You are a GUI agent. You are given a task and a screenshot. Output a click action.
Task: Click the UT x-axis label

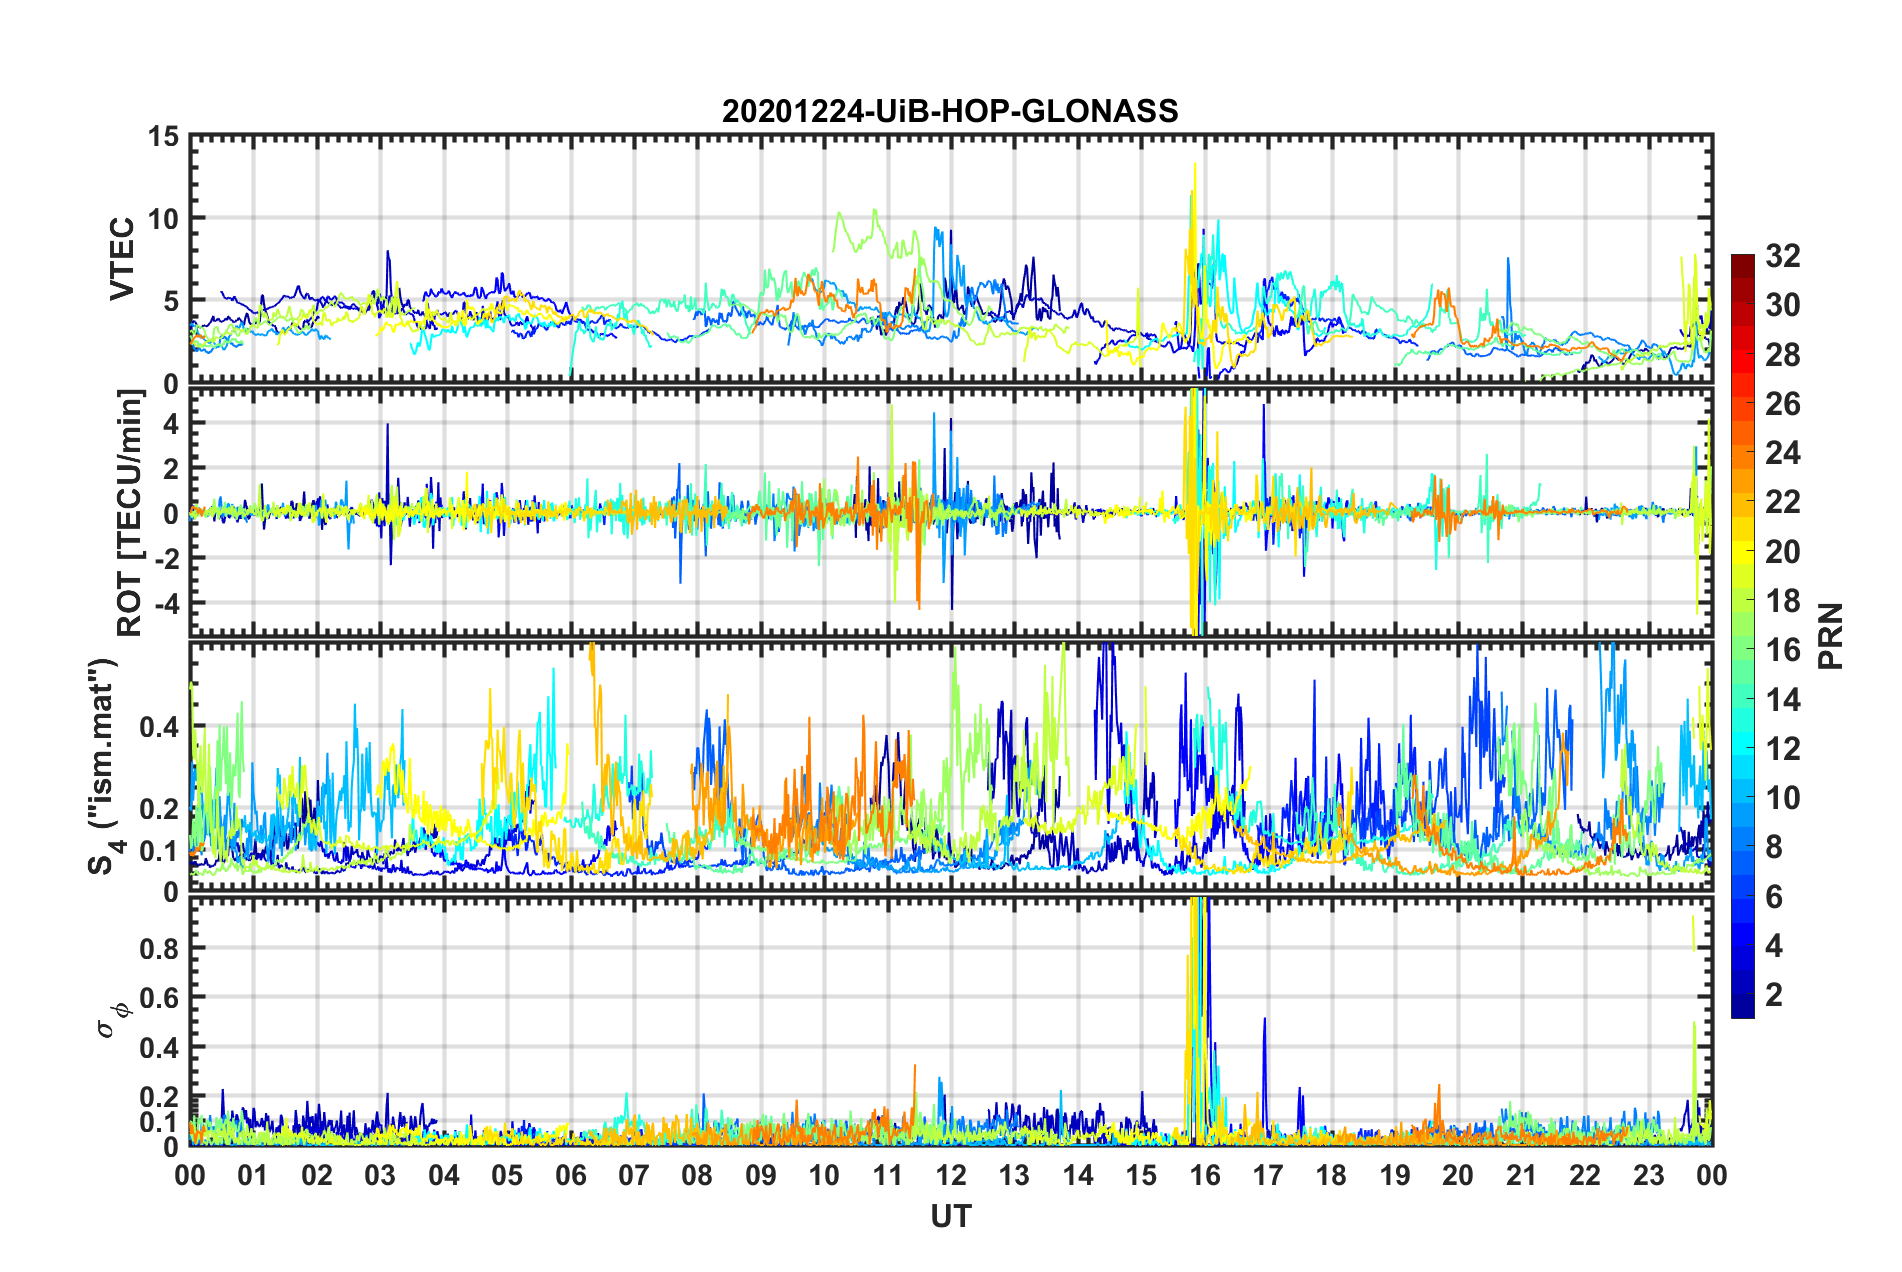pyautogui.click(x=950, y=1216)
